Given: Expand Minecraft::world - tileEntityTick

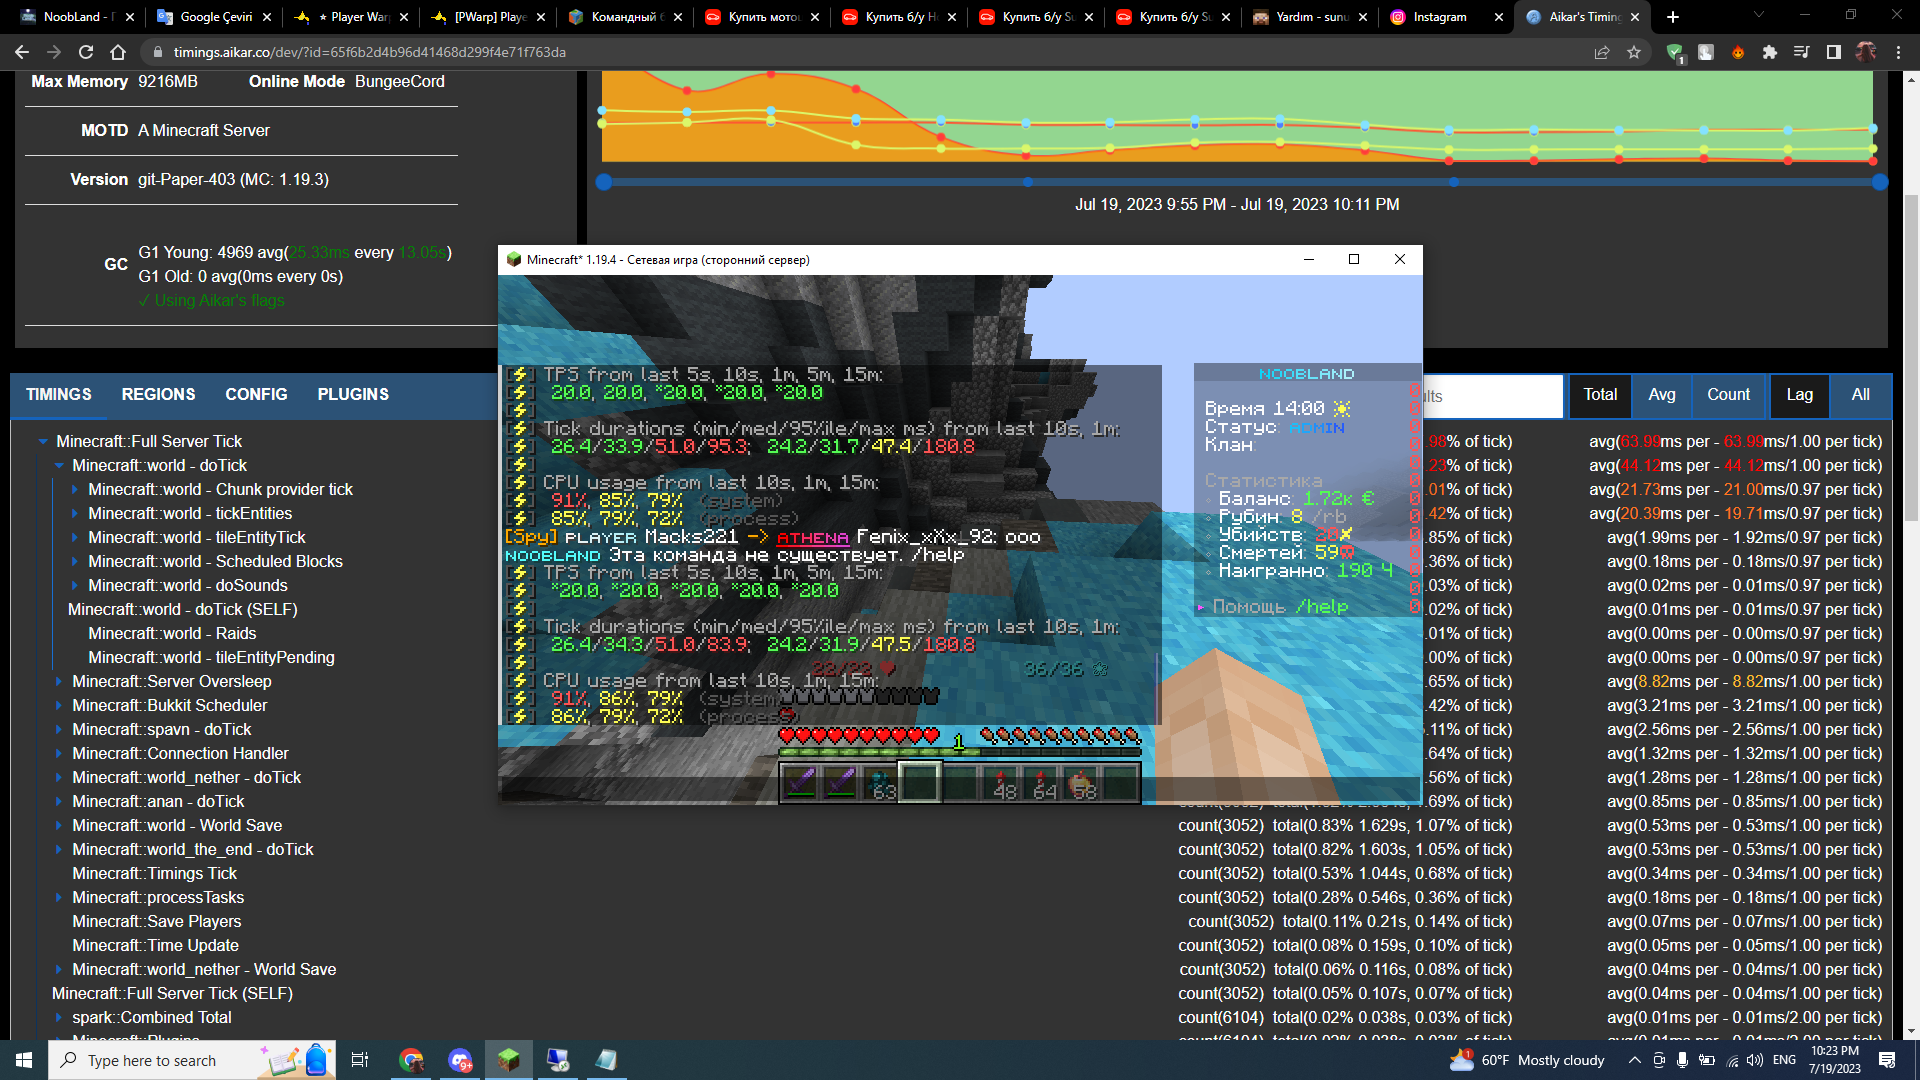Looking at the screenshot, I should pyautogui.click(x=75, y=537).
